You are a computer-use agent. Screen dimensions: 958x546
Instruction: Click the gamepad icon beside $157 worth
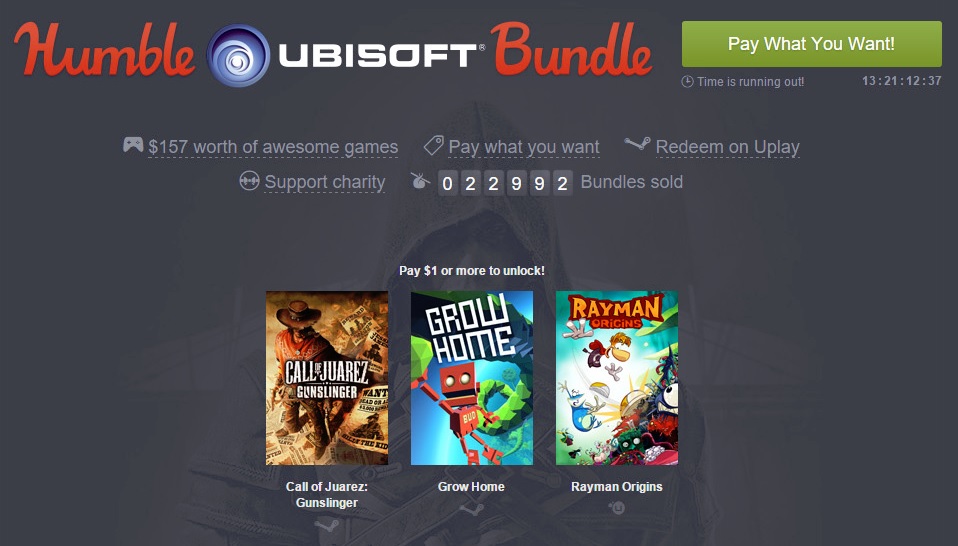tap(133, 145)
